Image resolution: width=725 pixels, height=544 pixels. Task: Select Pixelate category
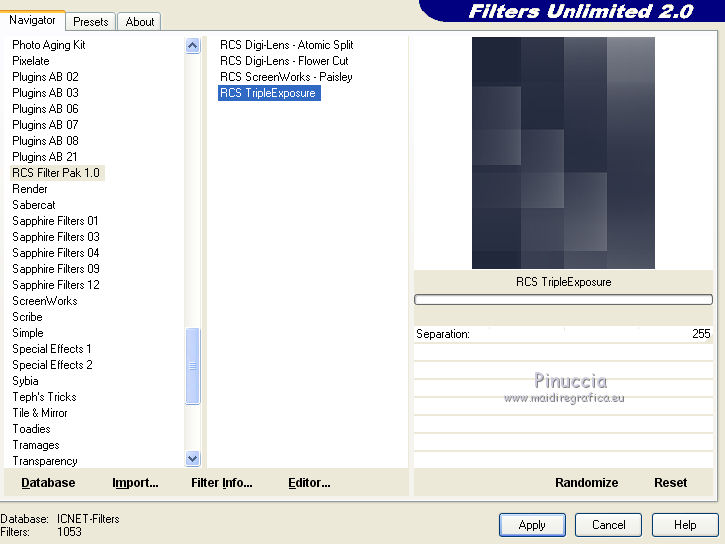tap(31, 61)
